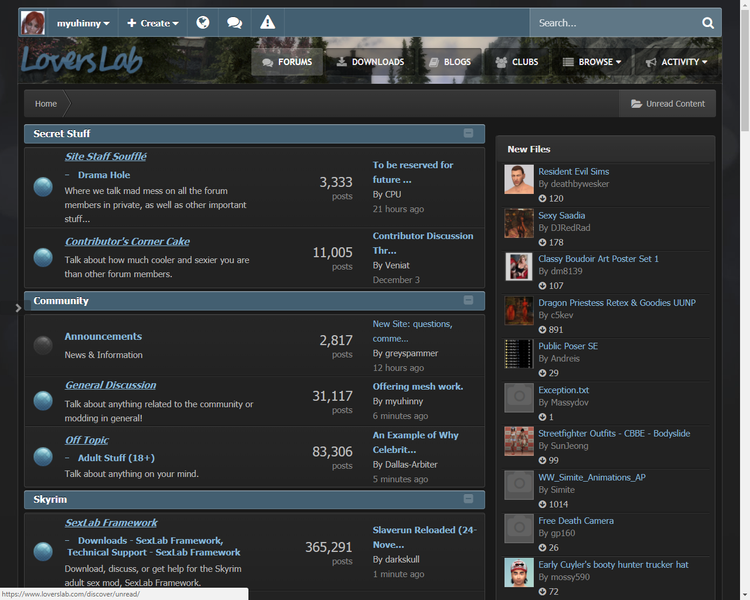This screenshot has height=600, width=750.
Task: Open 'An Example of Why Celebrit...' topic
Action: [415, 443]
